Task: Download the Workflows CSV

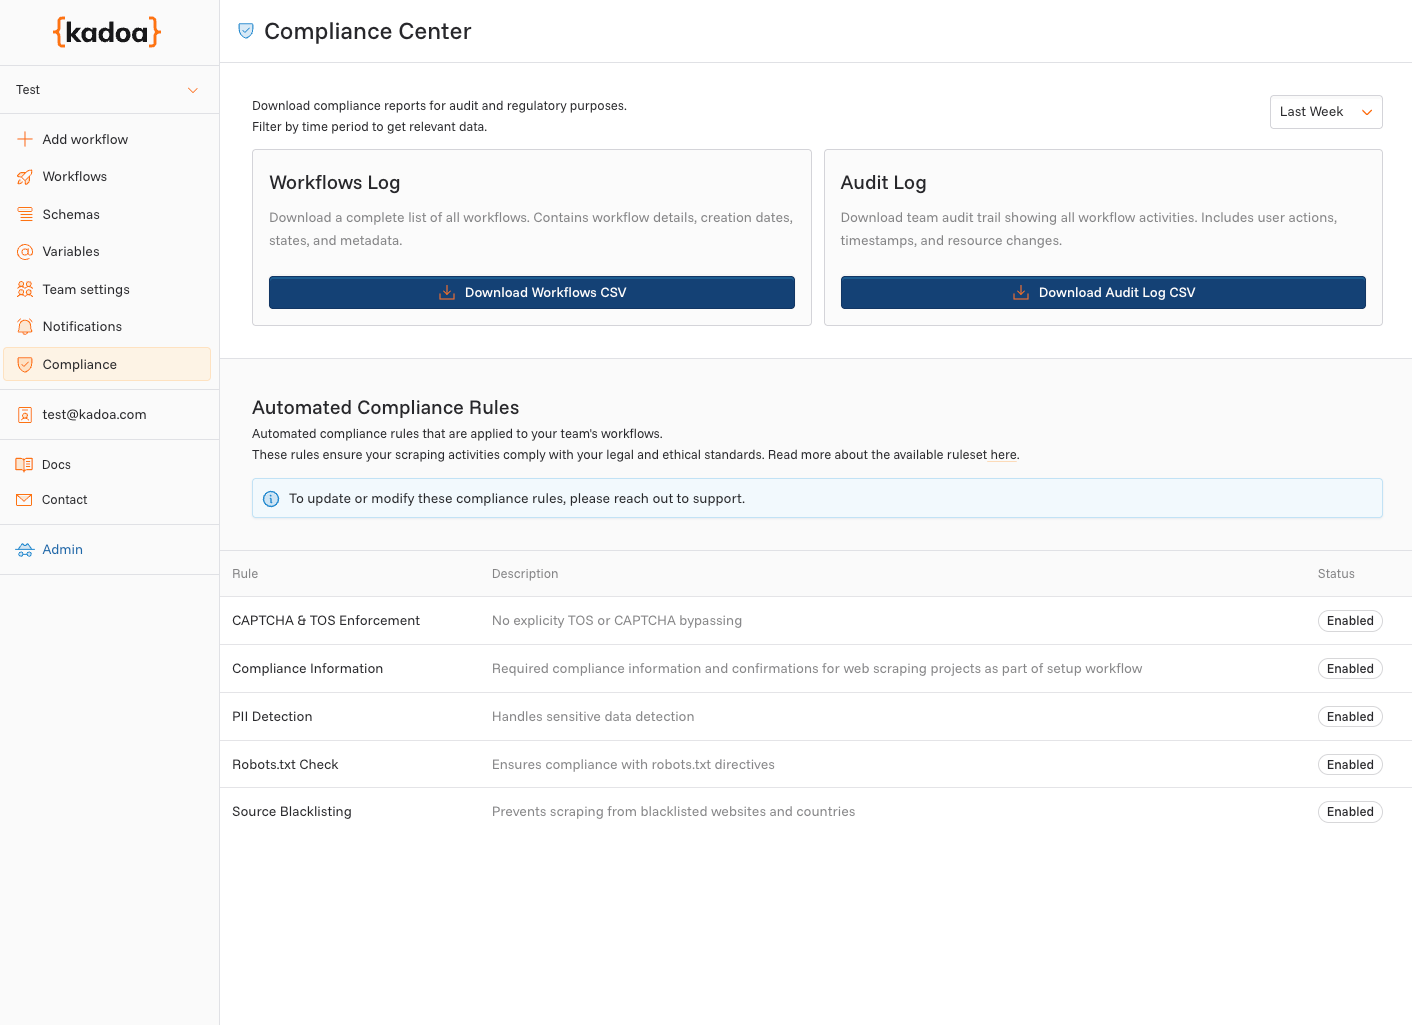Action: tap(531, 293)
